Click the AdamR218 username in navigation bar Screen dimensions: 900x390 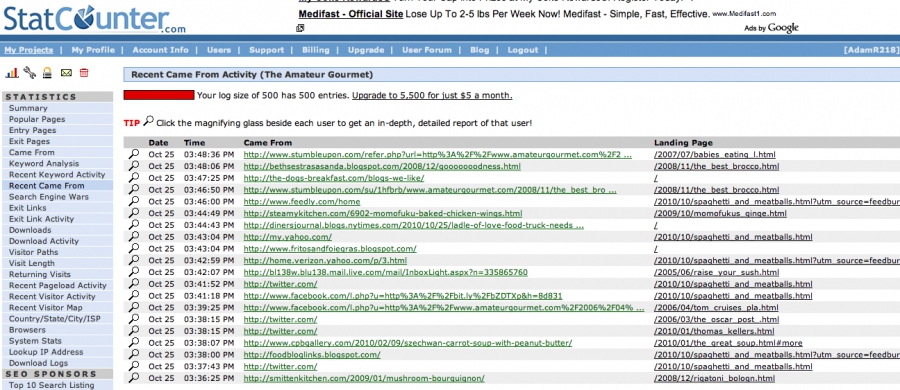coord(871,50)
